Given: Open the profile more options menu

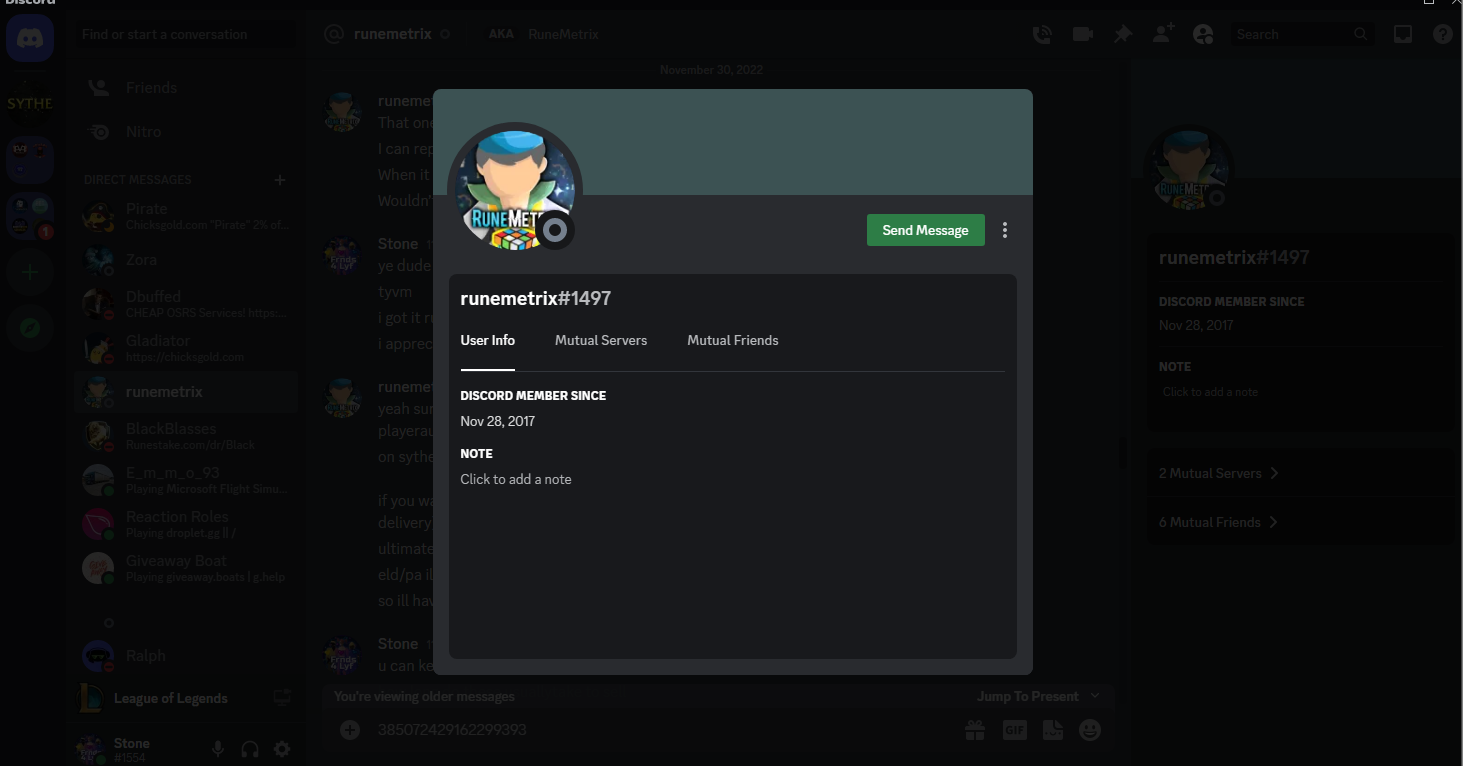Looking at the screenshot, I should (1005, 230).
